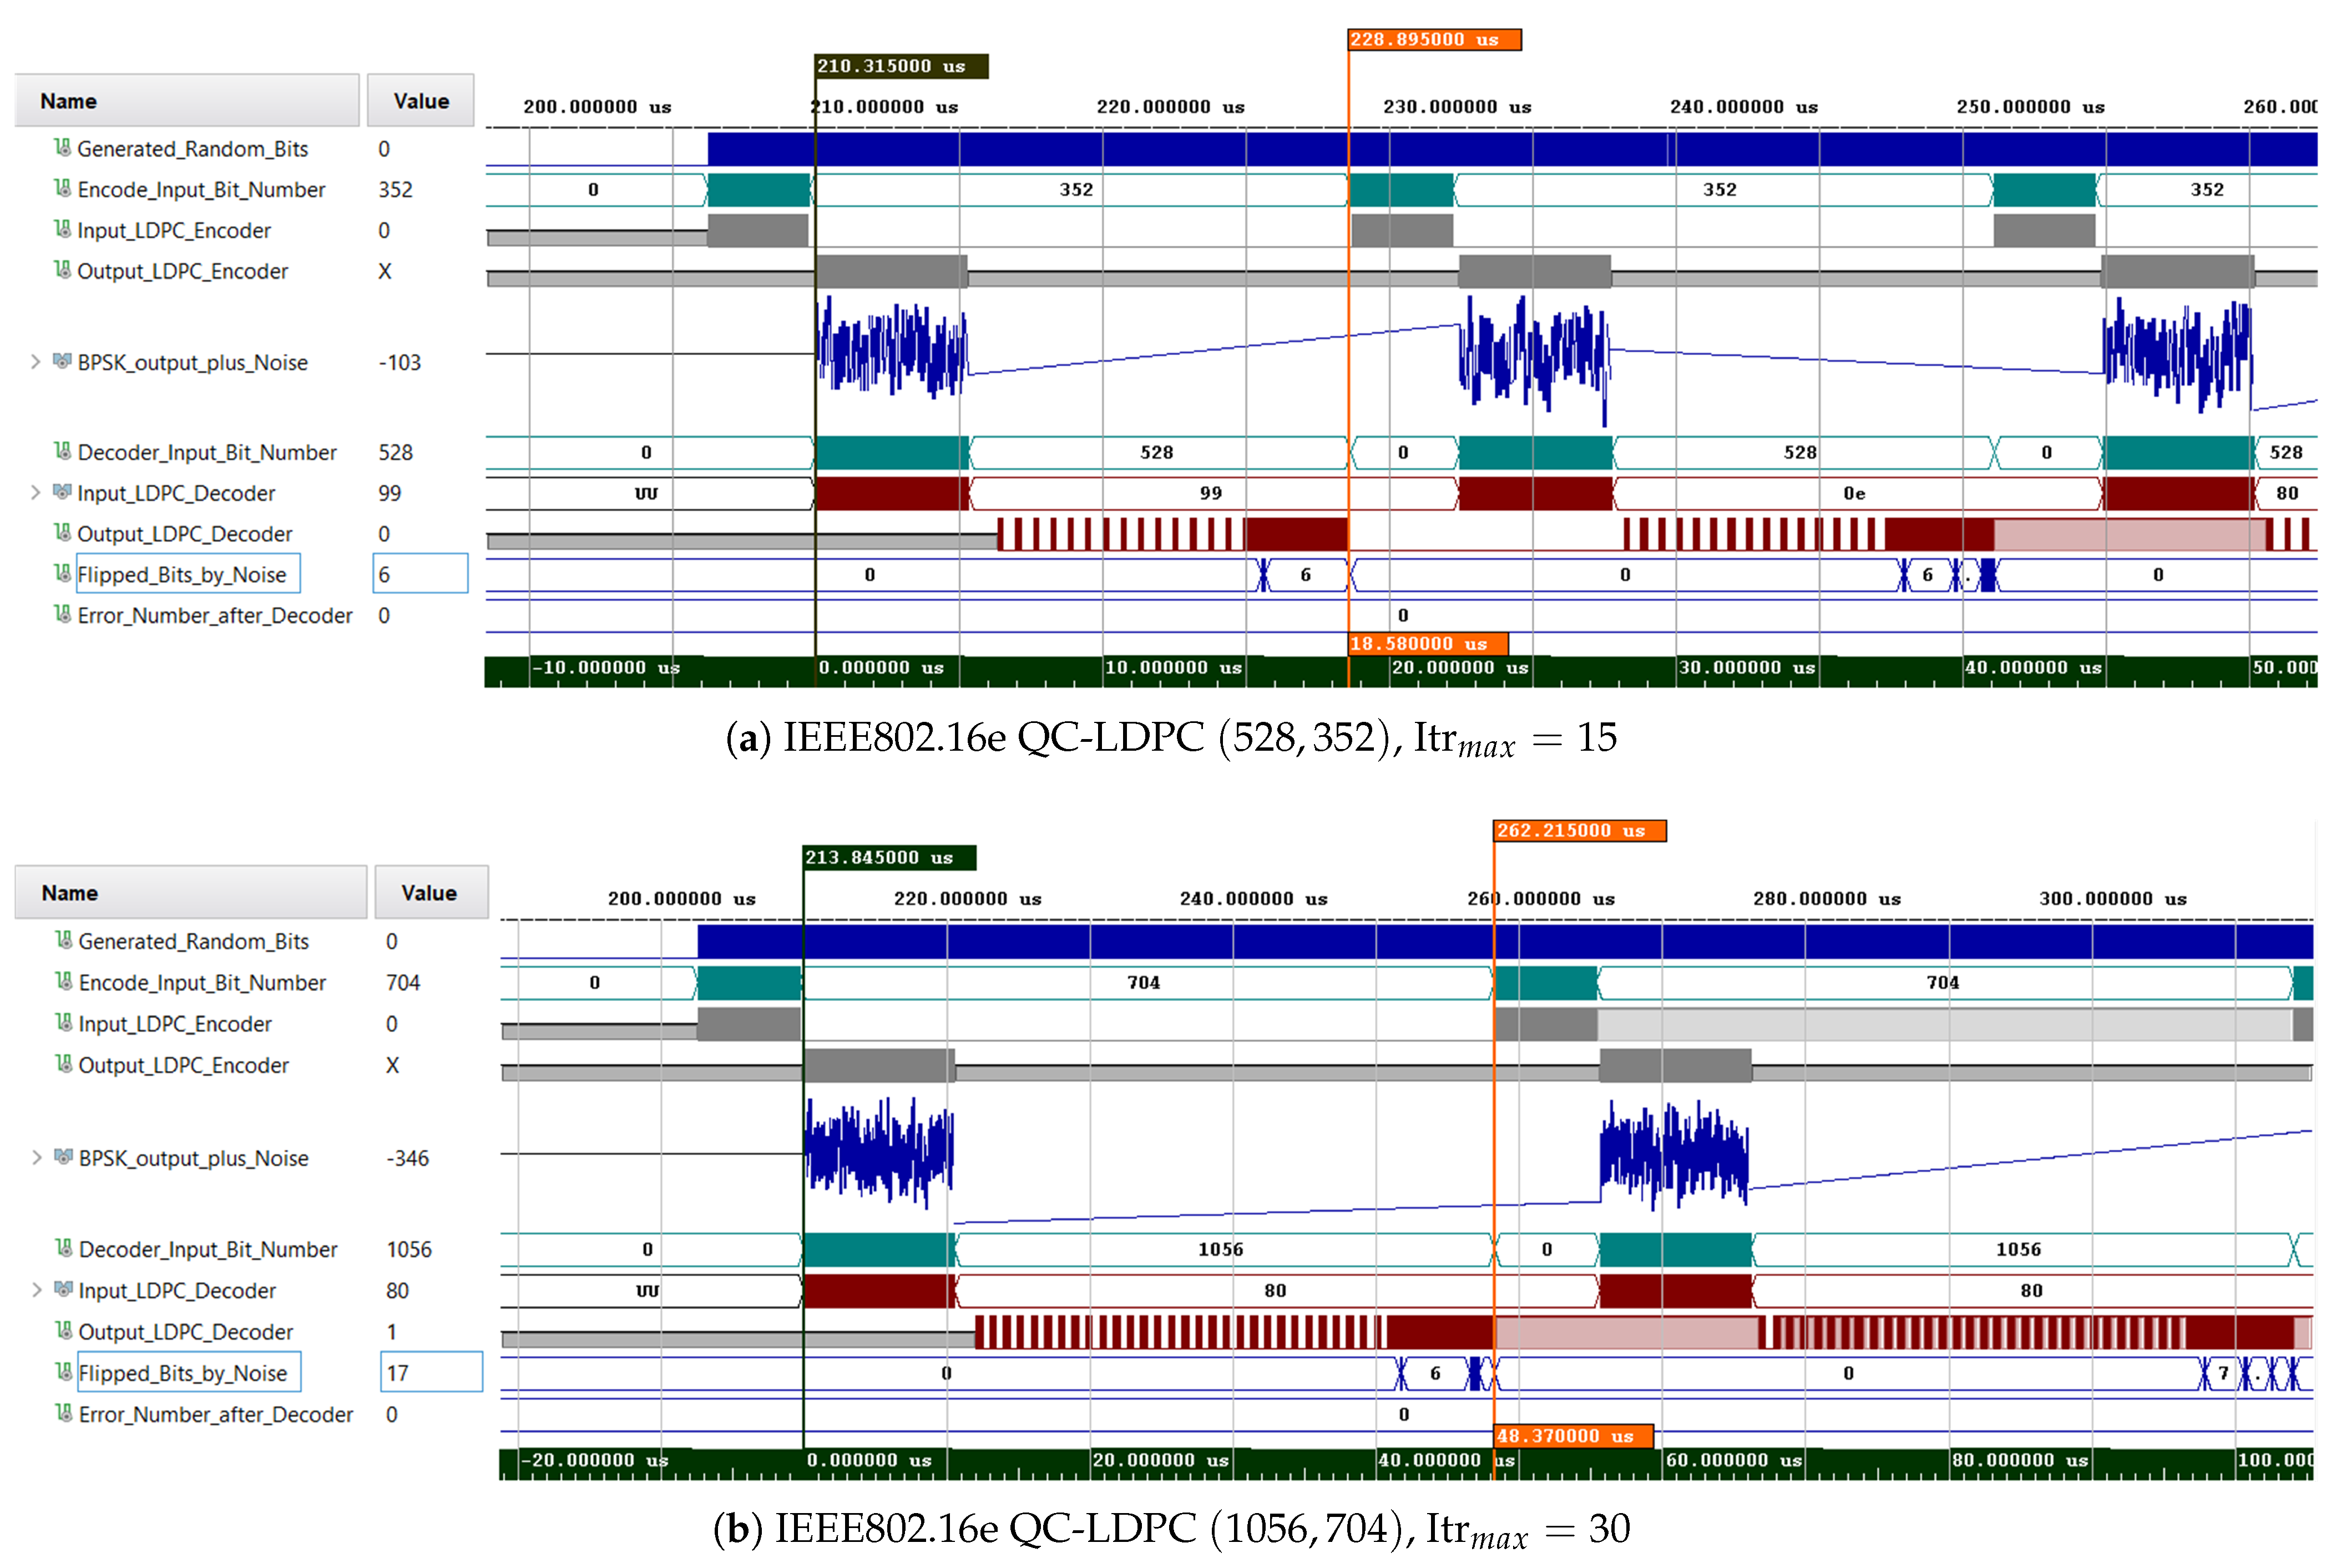Click the Flipped_Bits_by_Noise value box showing 17
The image size is (2341, 1568).
[x=431, y=1372]
